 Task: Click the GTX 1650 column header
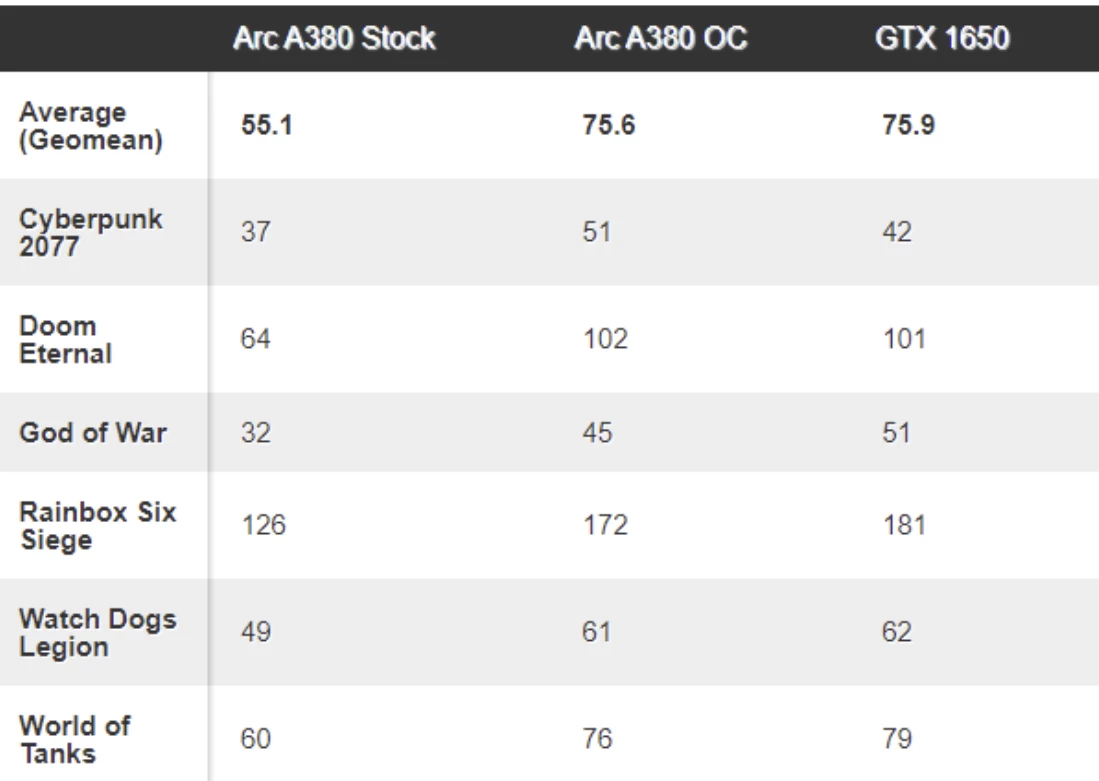click(x=942, y=38)
